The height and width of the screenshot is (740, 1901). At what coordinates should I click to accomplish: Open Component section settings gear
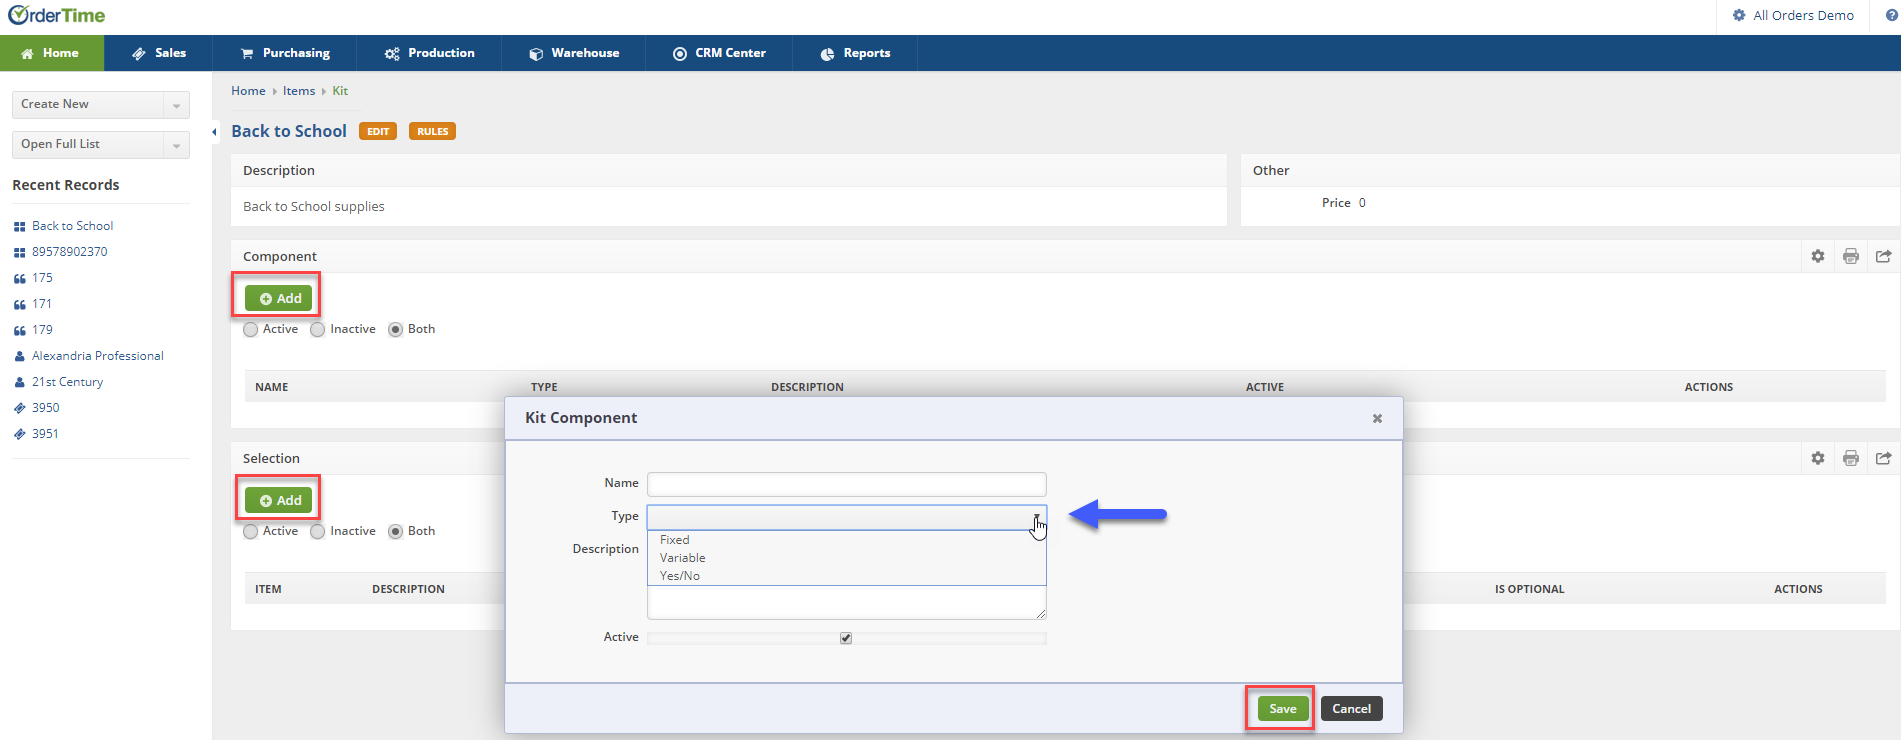(1818, 256)
